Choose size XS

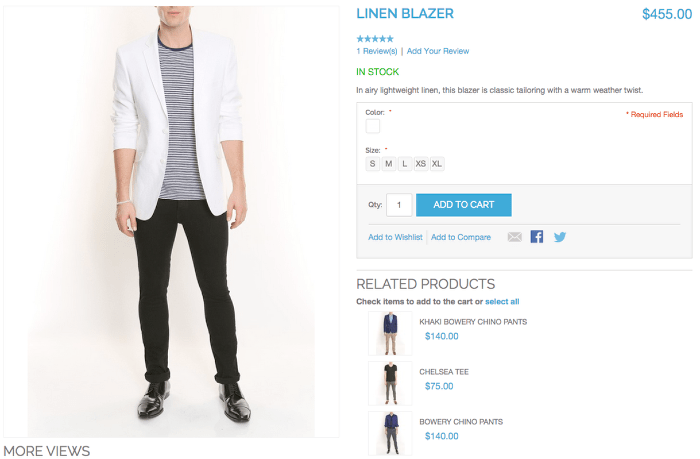[x=421, y=164]
